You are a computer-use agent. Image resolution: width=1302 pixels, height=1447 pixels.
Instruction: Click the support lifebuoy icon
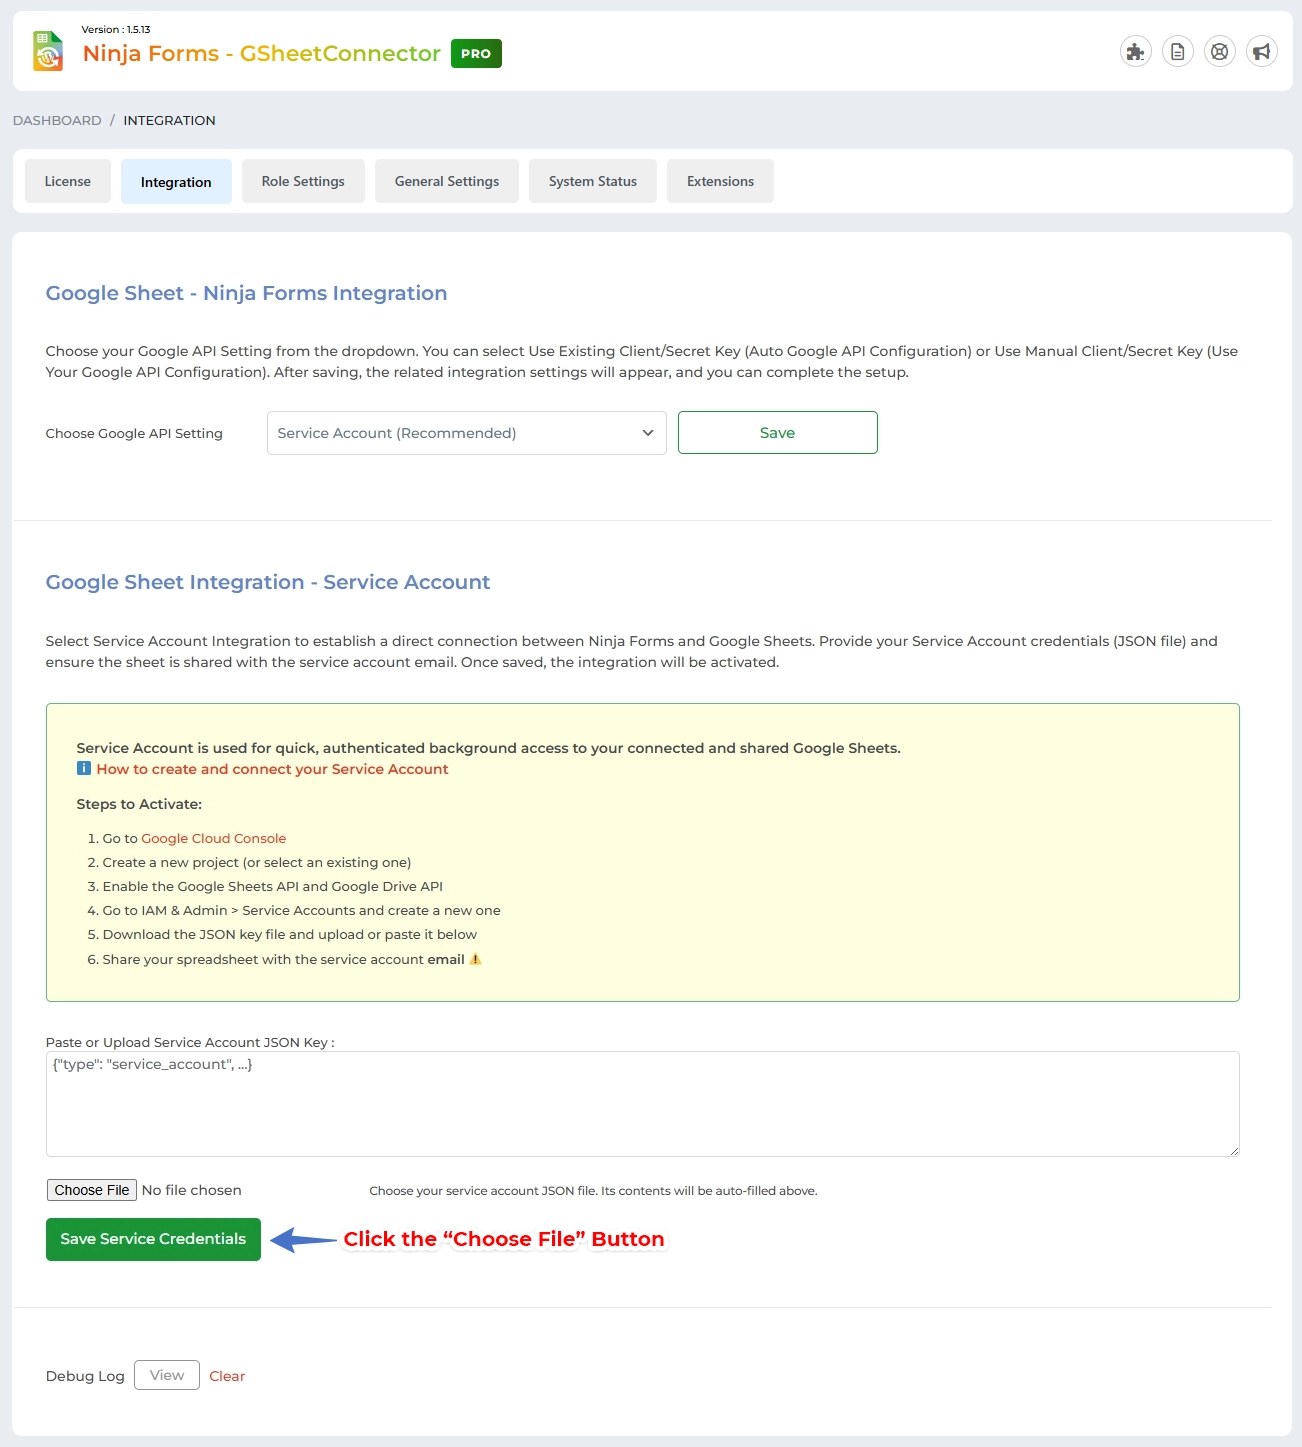click(x=1219, y=51)
